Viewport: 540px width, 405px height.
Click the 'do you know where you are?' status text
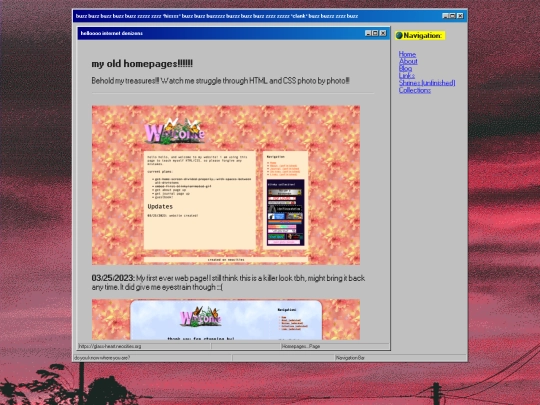(102, 358)
